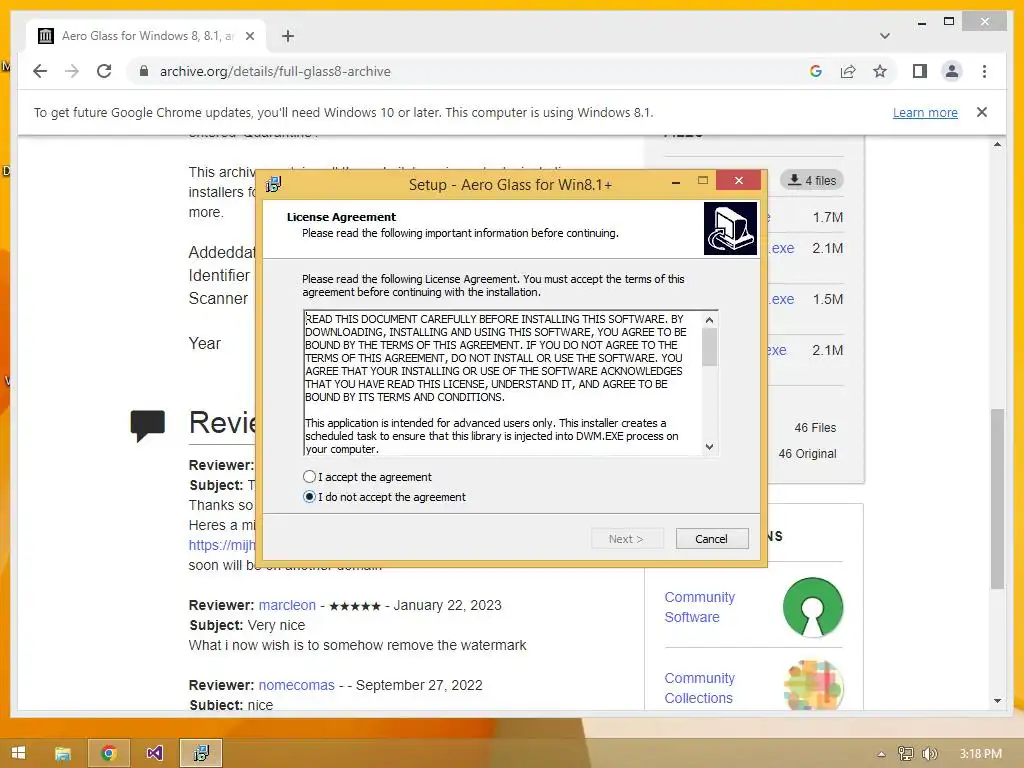
Task: Open Visual Studio from the taskbar
Action: [x=155, y=753]
